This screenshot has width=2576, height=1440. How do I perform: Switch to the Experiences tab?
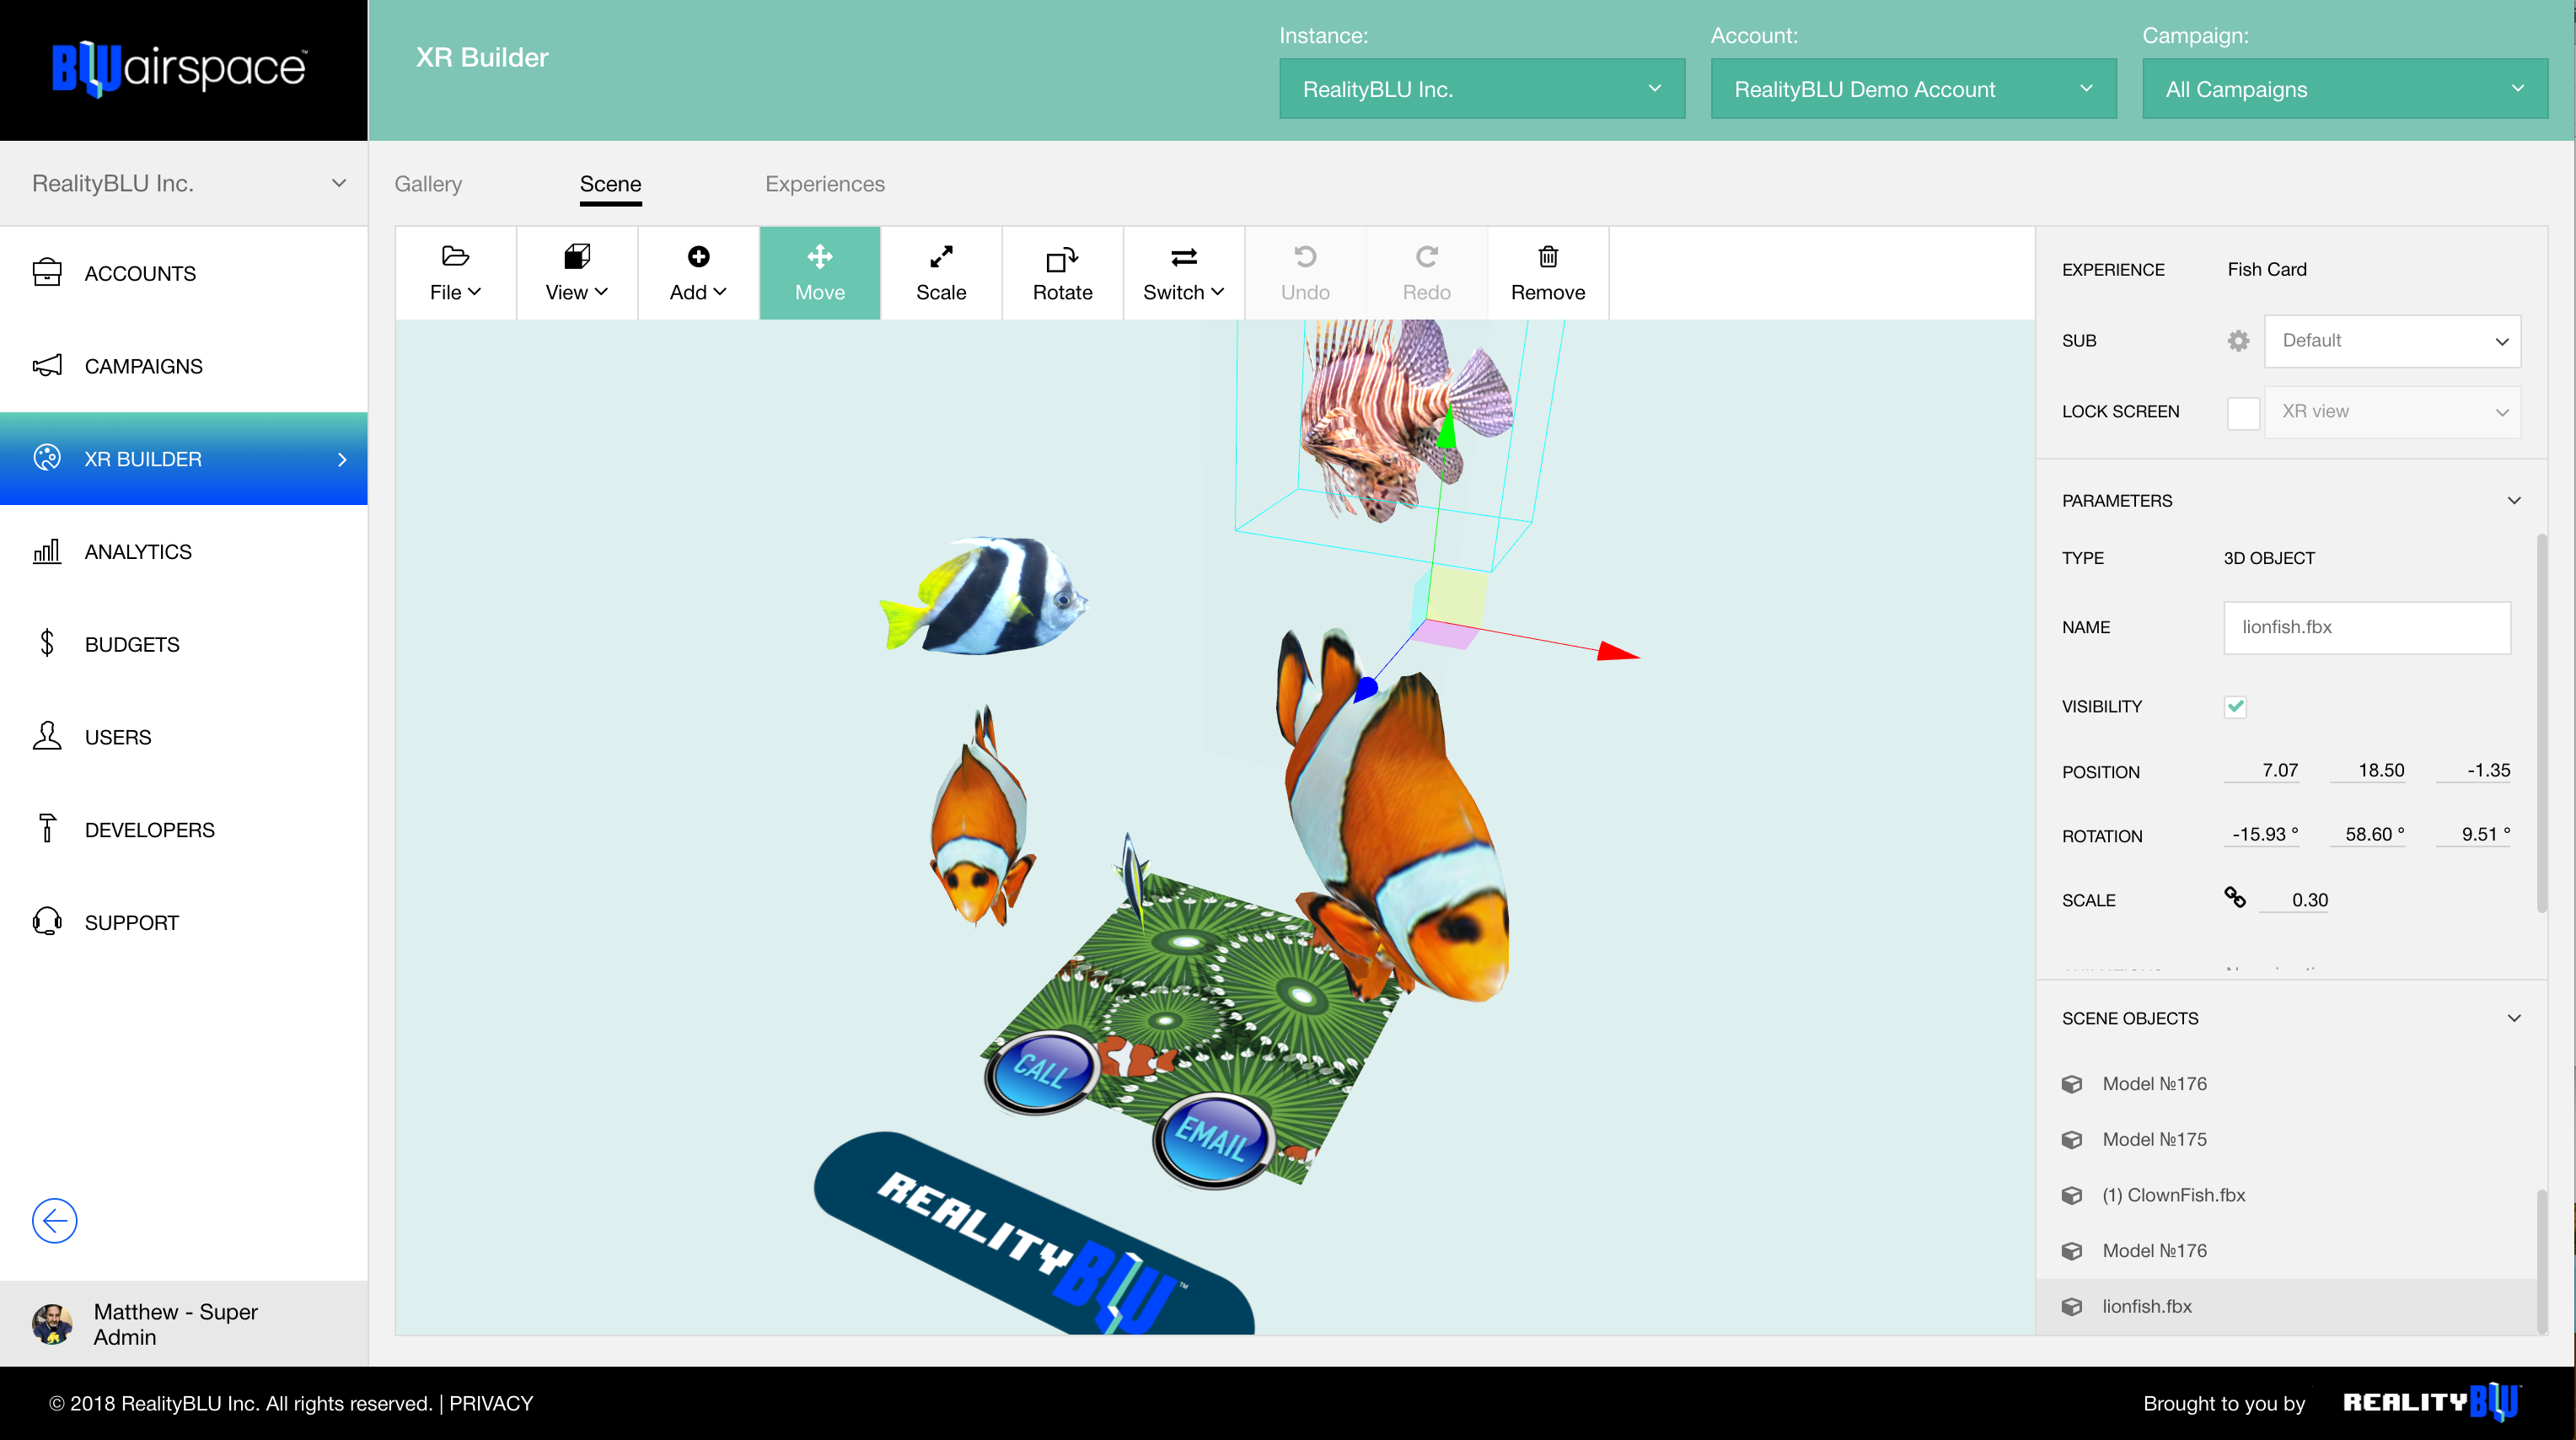824,184
